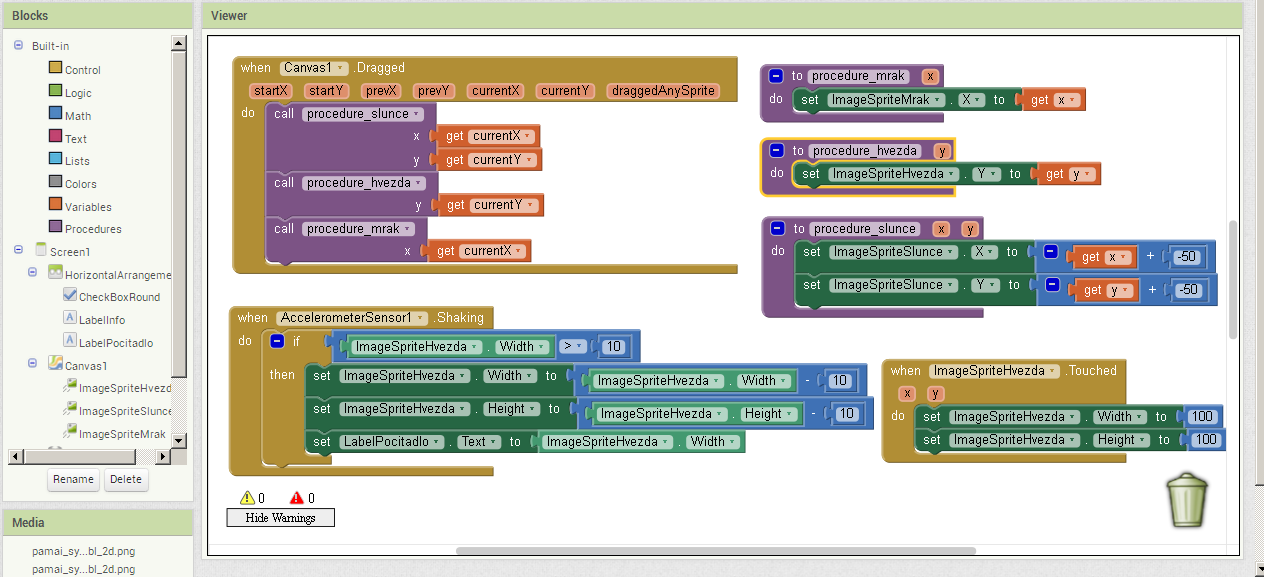Collapse the HorizontalArrangement tree node

33,273
